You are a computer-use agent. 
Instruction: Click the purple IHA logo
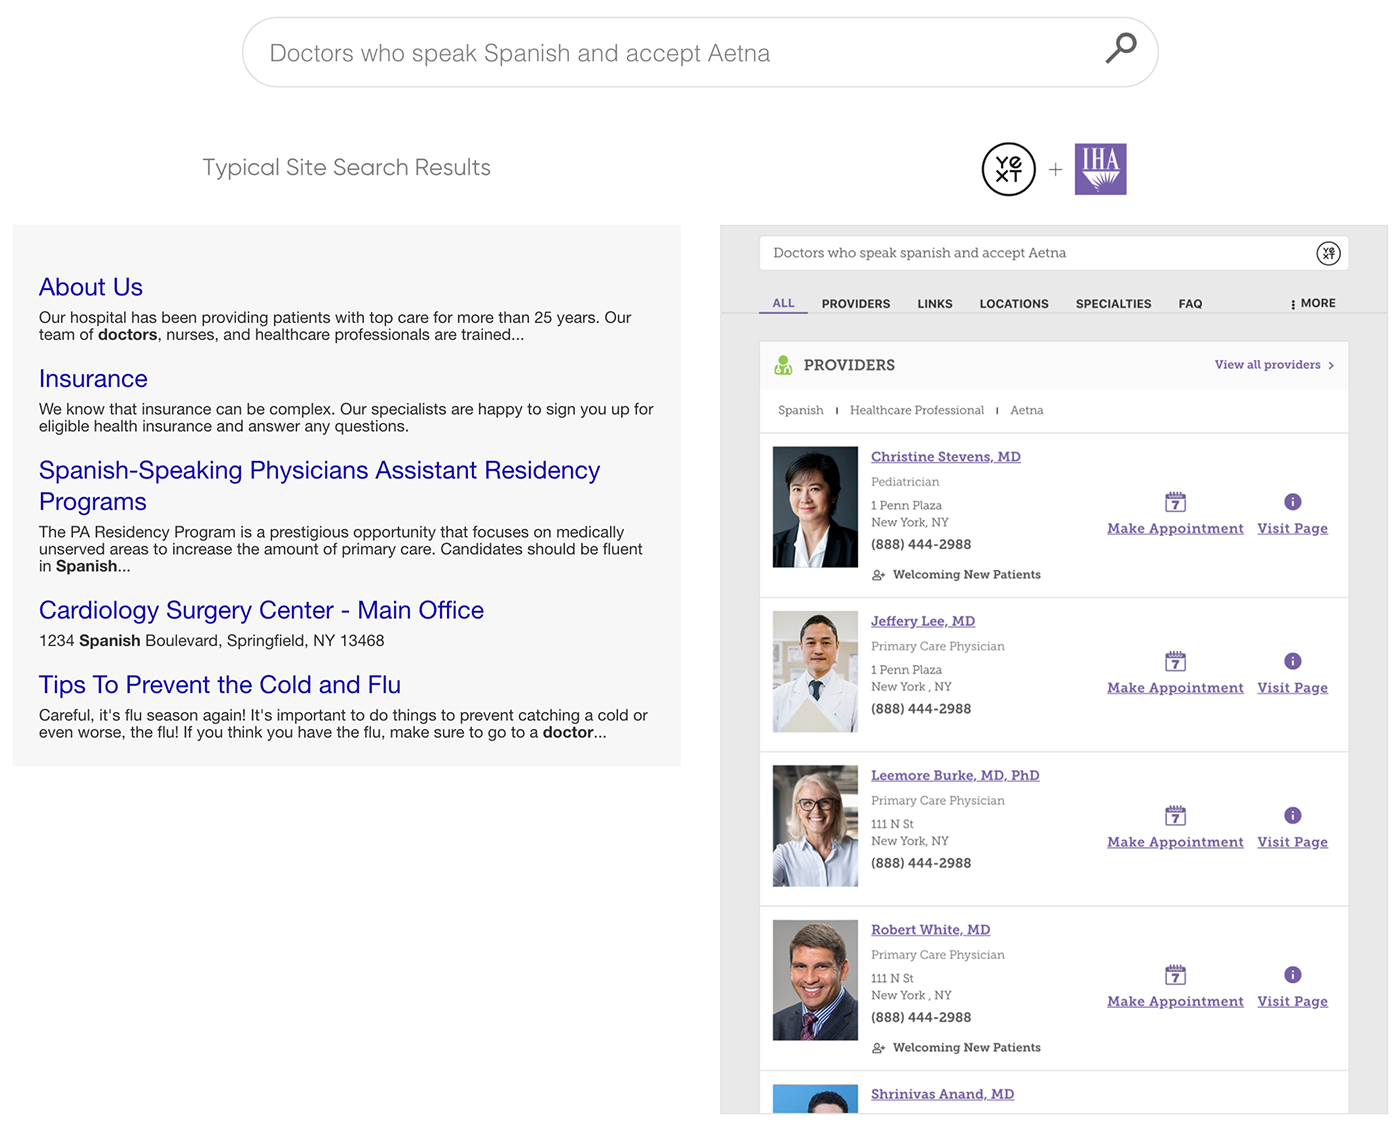pos(1100,169)
